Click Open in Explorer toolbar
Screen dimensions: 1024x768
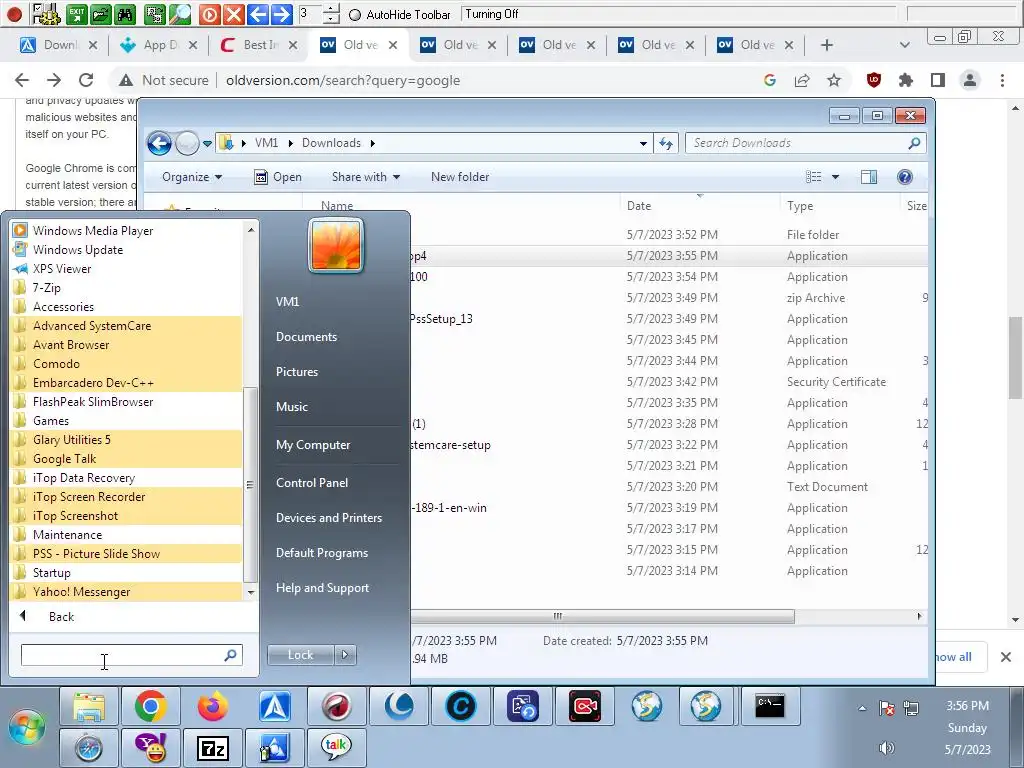278,177
